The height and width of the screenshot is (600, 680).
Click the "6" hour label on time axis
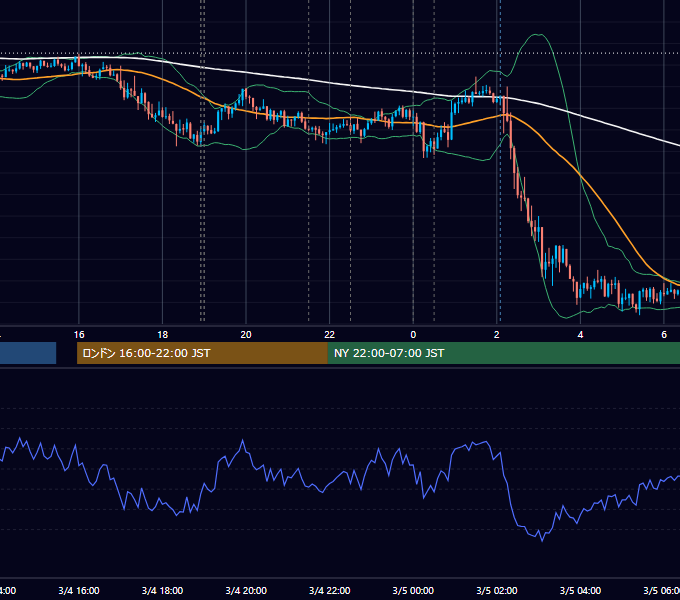(664, 334)
